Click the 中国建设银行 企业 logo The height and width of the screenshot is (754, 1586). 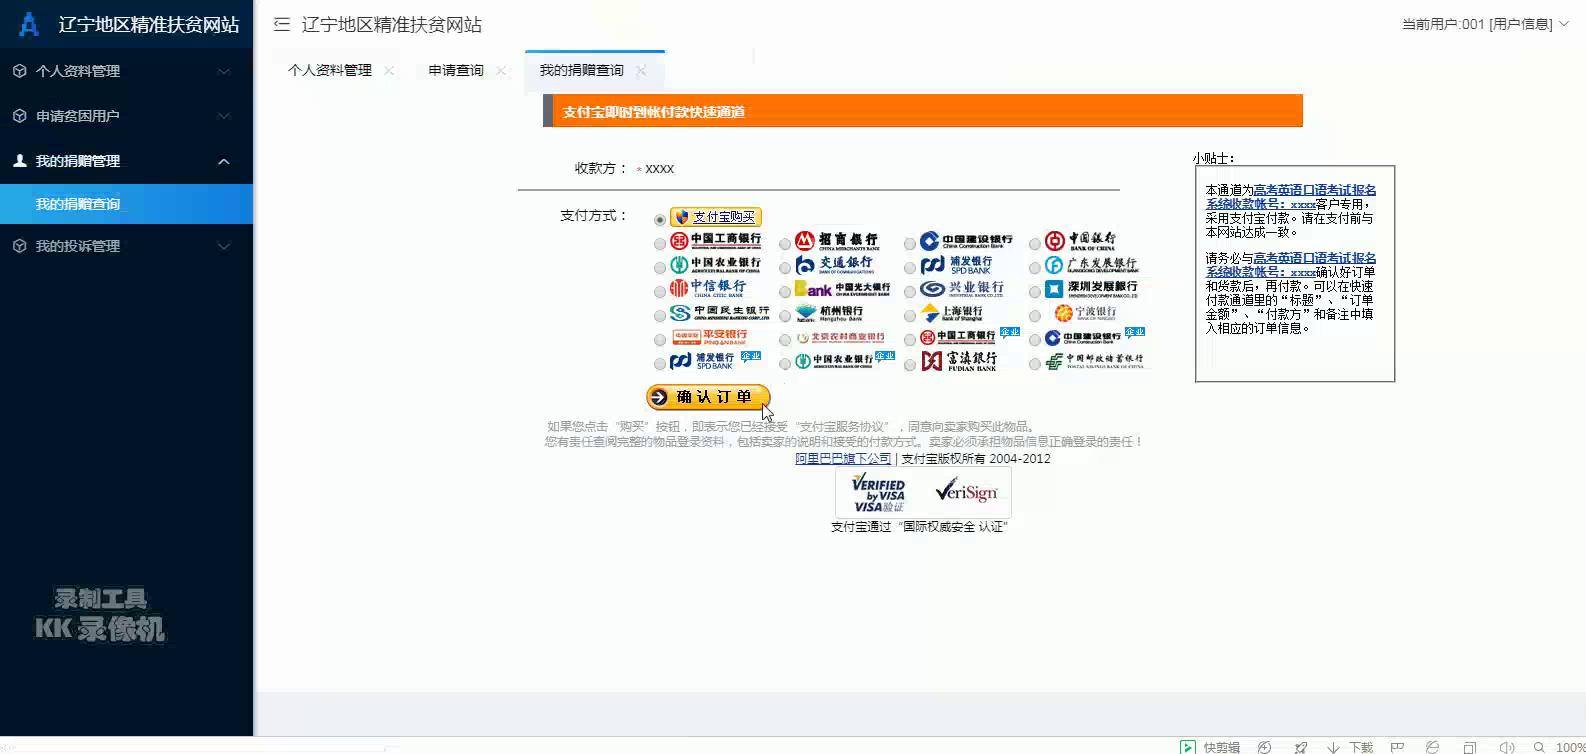click(x=1095, y=337)
